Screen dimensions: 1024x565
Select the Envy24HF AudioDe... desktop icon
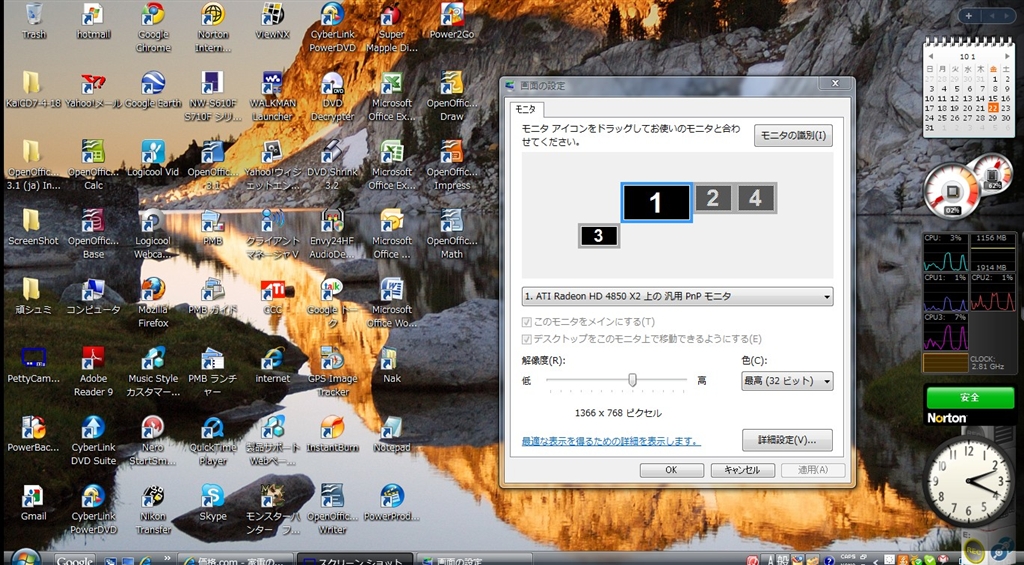point(332,234)
